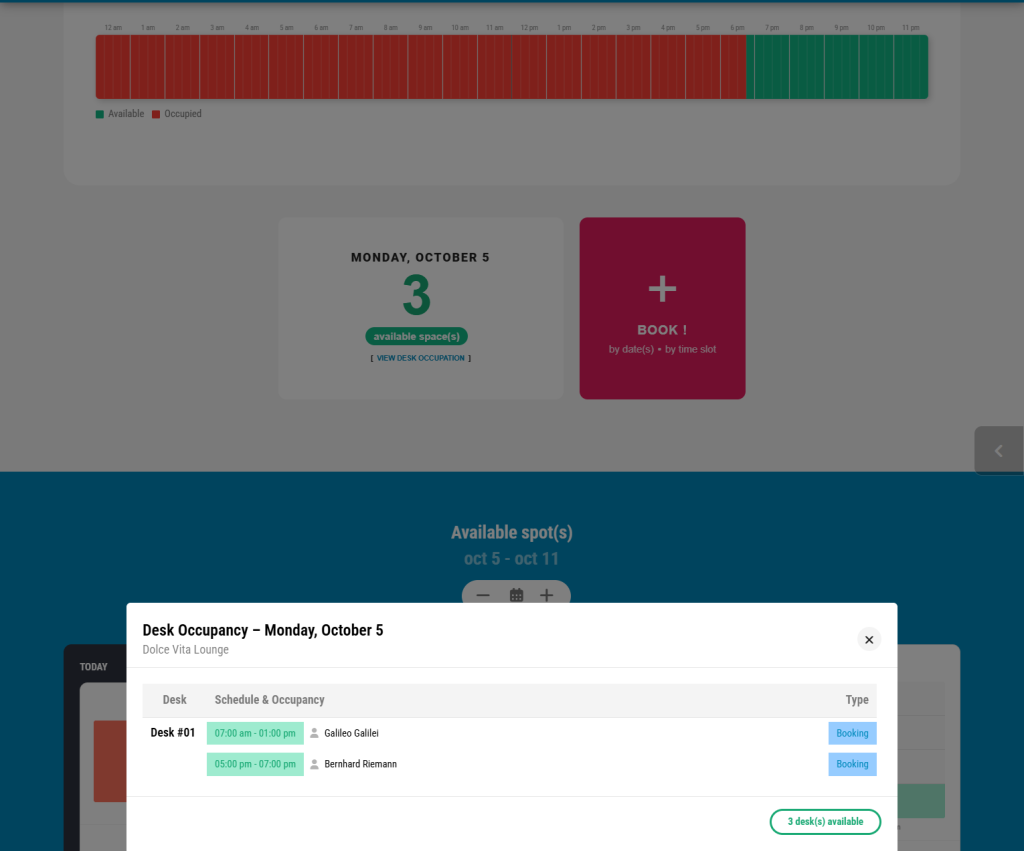Click the 12 pm occupied timeline segment
The height and width of the screenshot is (851, 1024).
(x=529, y=67)
